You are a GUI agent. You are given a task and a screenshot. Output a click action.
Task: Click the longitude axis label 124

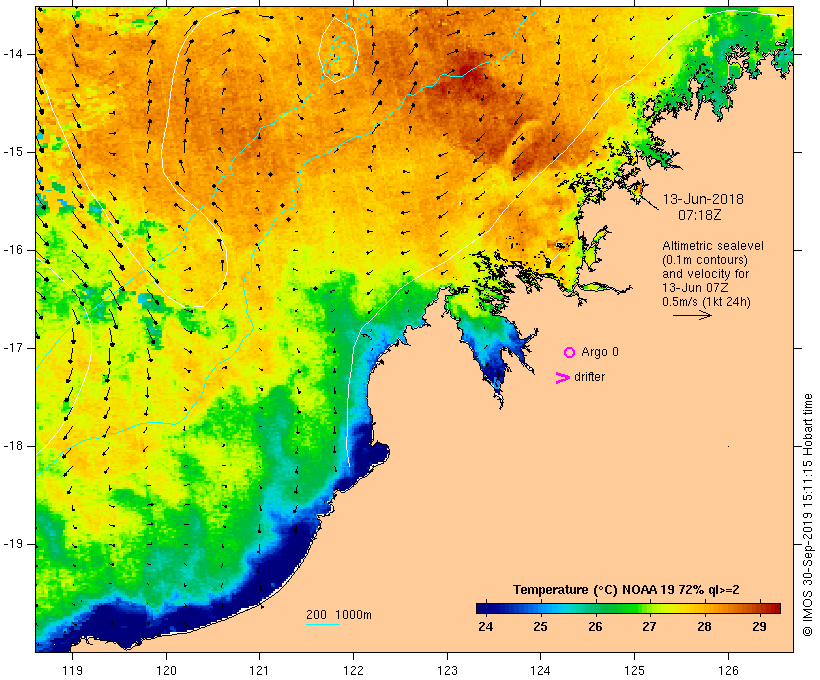coord(540,670)
